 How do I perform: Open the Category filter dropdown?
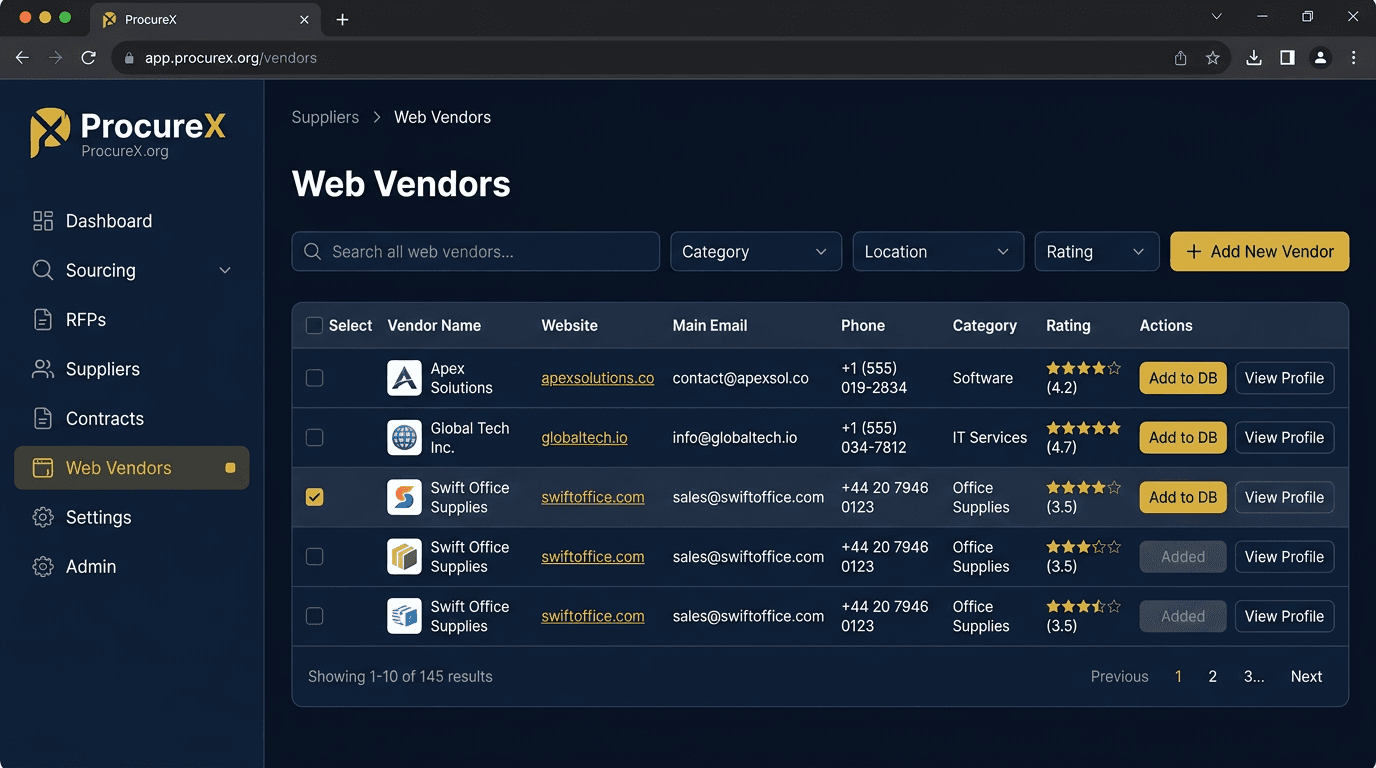click(755, 252)
